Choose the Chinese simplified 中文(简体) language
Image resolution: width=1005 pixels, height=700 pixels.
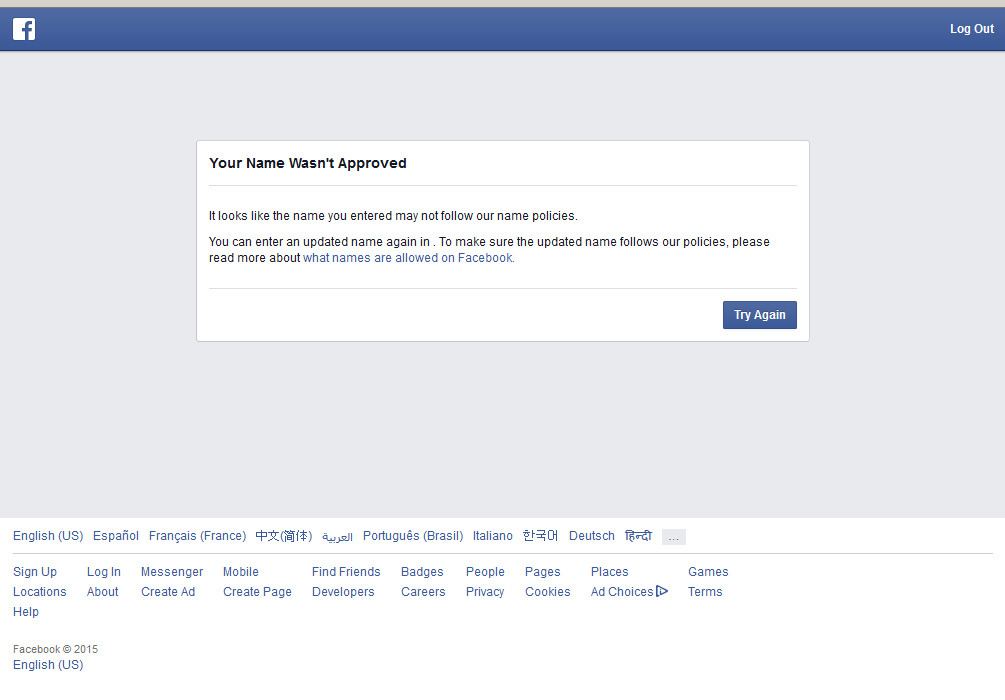coord(284,536)
